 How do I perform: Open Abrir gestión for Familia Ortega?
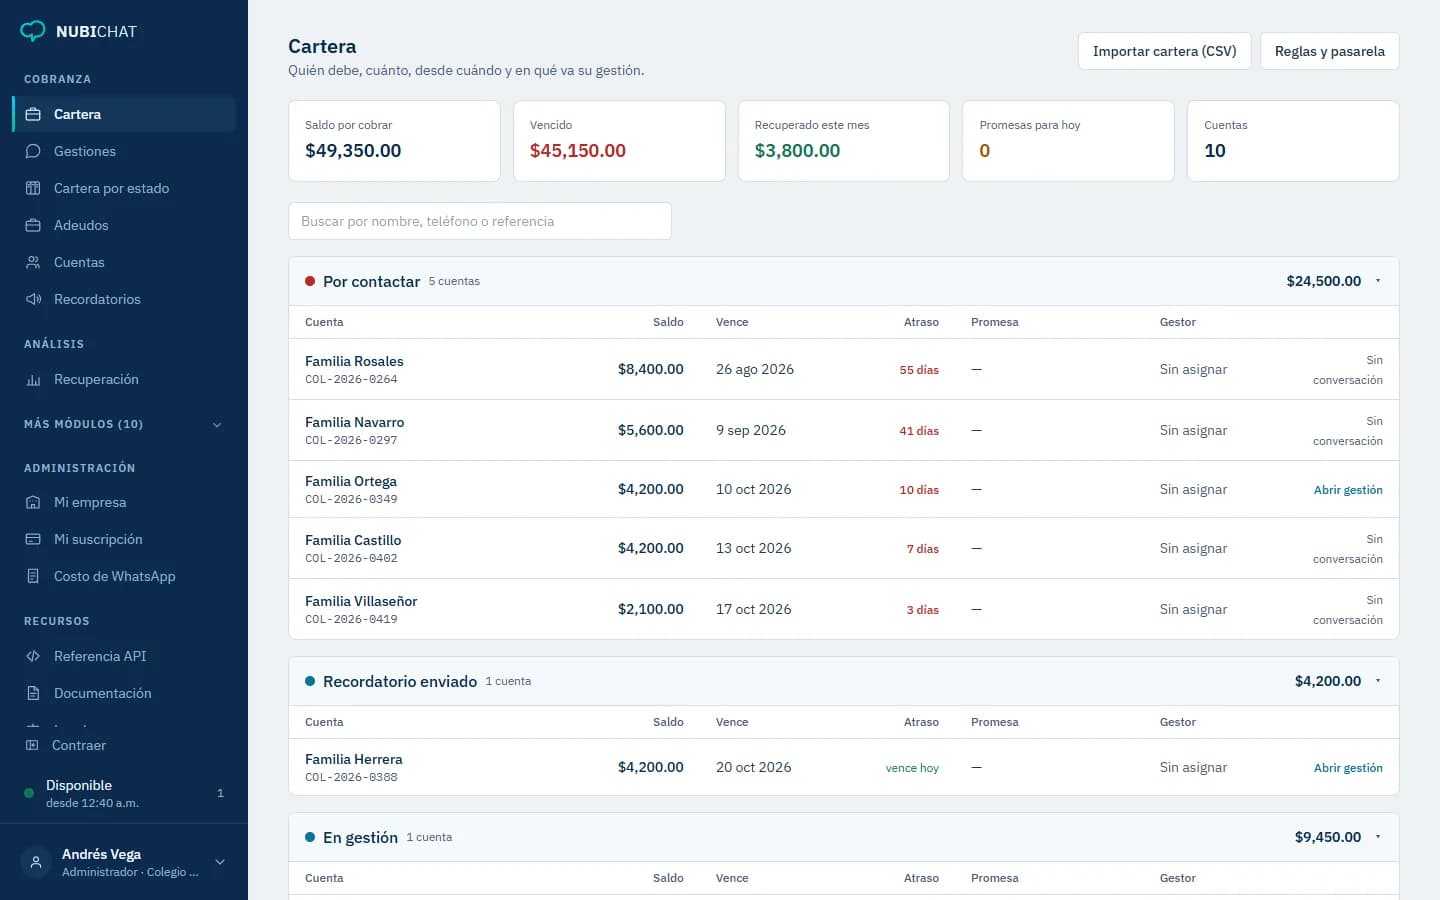pyautogui.click(x=1348, y=490)
